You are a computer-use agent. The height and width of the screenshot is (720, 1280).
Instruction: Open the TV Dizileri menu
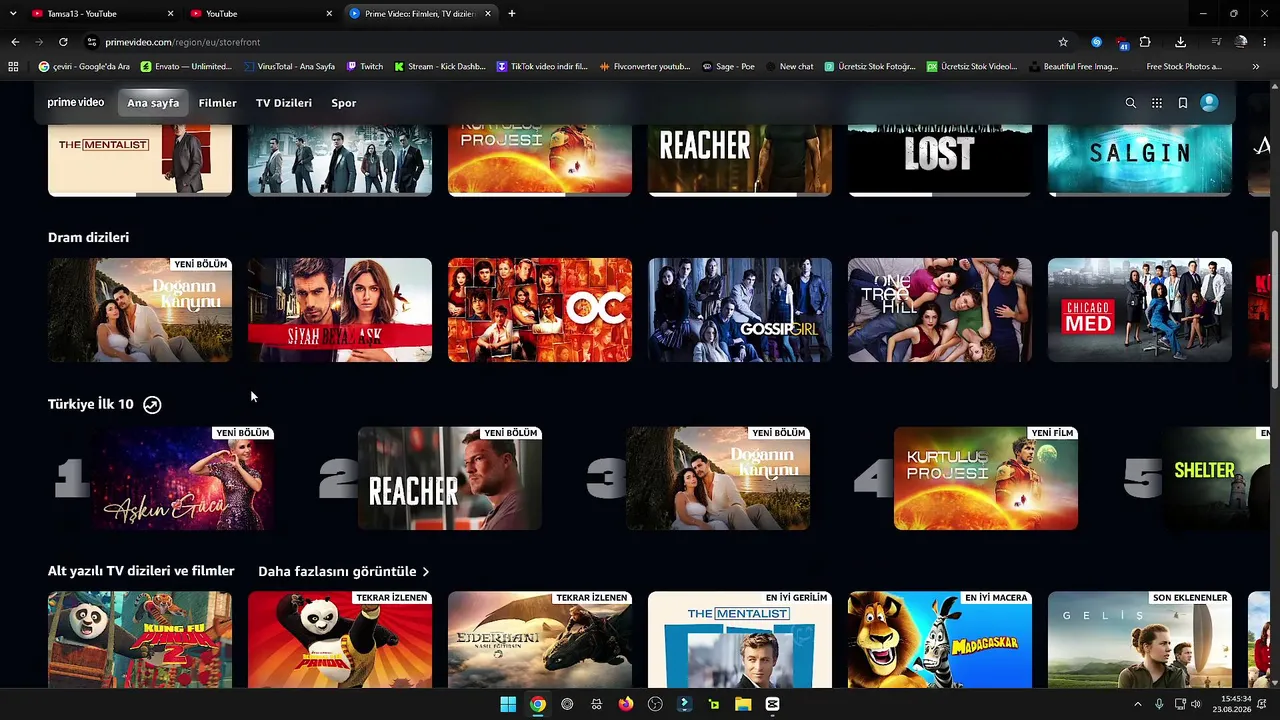[x=284, y=103]
